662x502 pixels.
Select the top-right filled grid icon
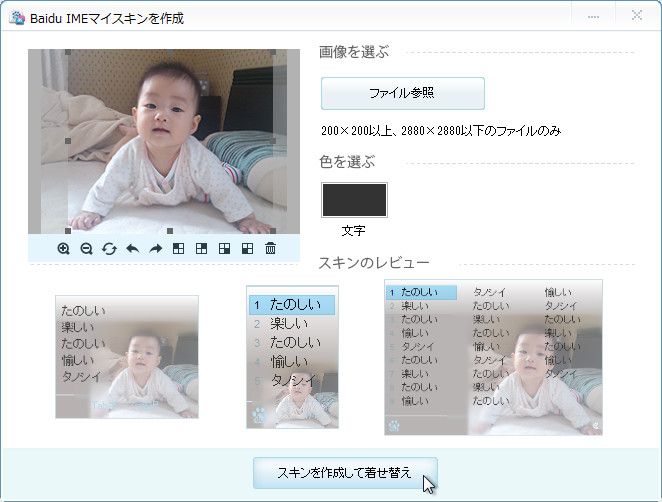[x=201, y=249]
